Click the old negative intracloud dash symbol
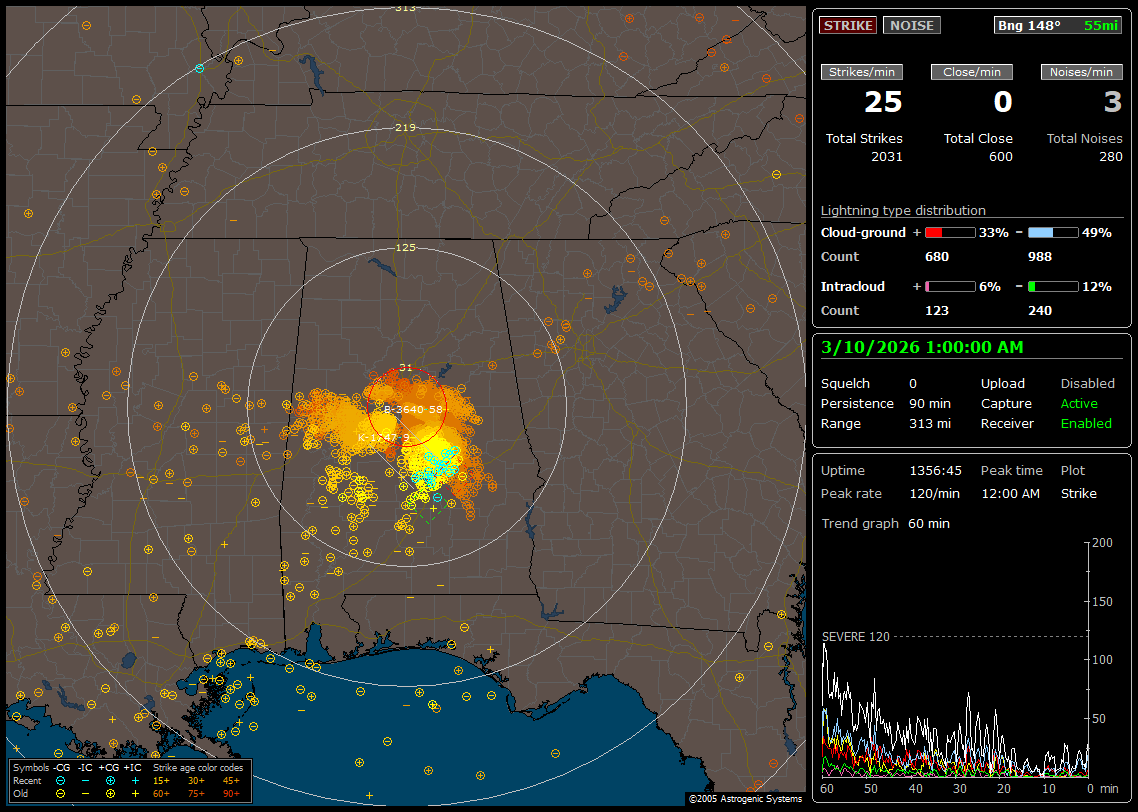Viewport: 1138px width, 812px height. coord(86,793)
